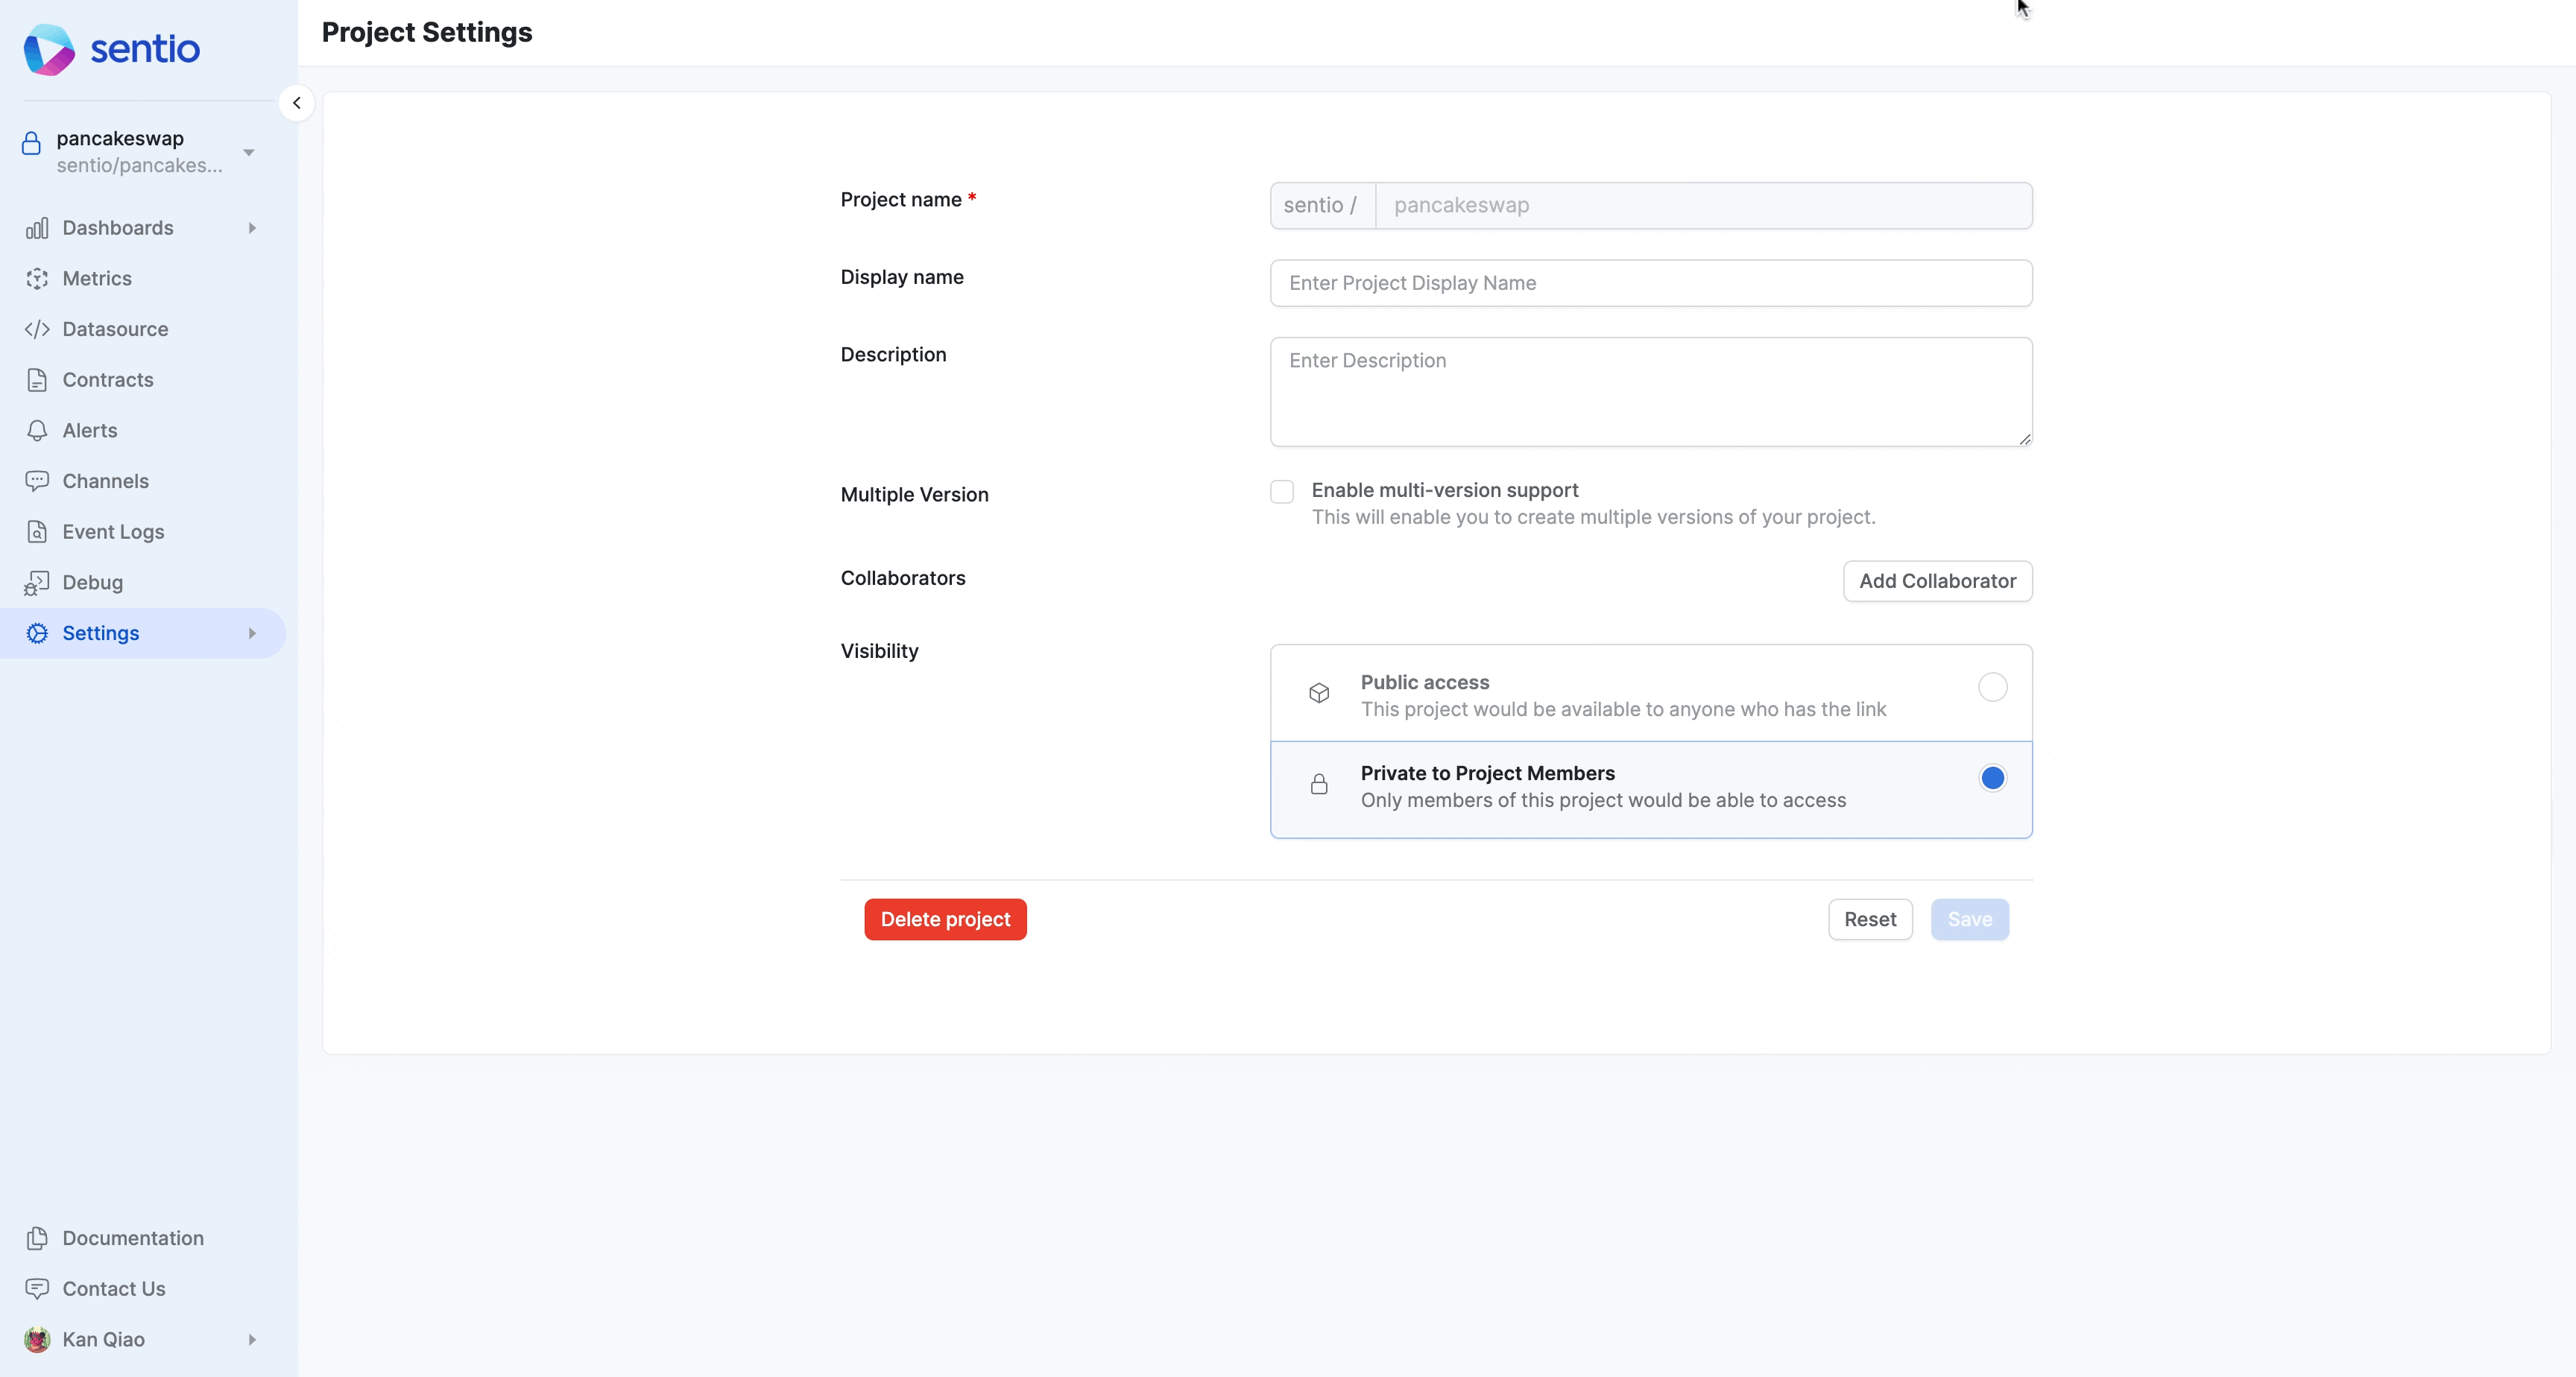Screen dimensions: 2576x1377
Task: Focus the Display name input field
Action: click(1650, 283)
